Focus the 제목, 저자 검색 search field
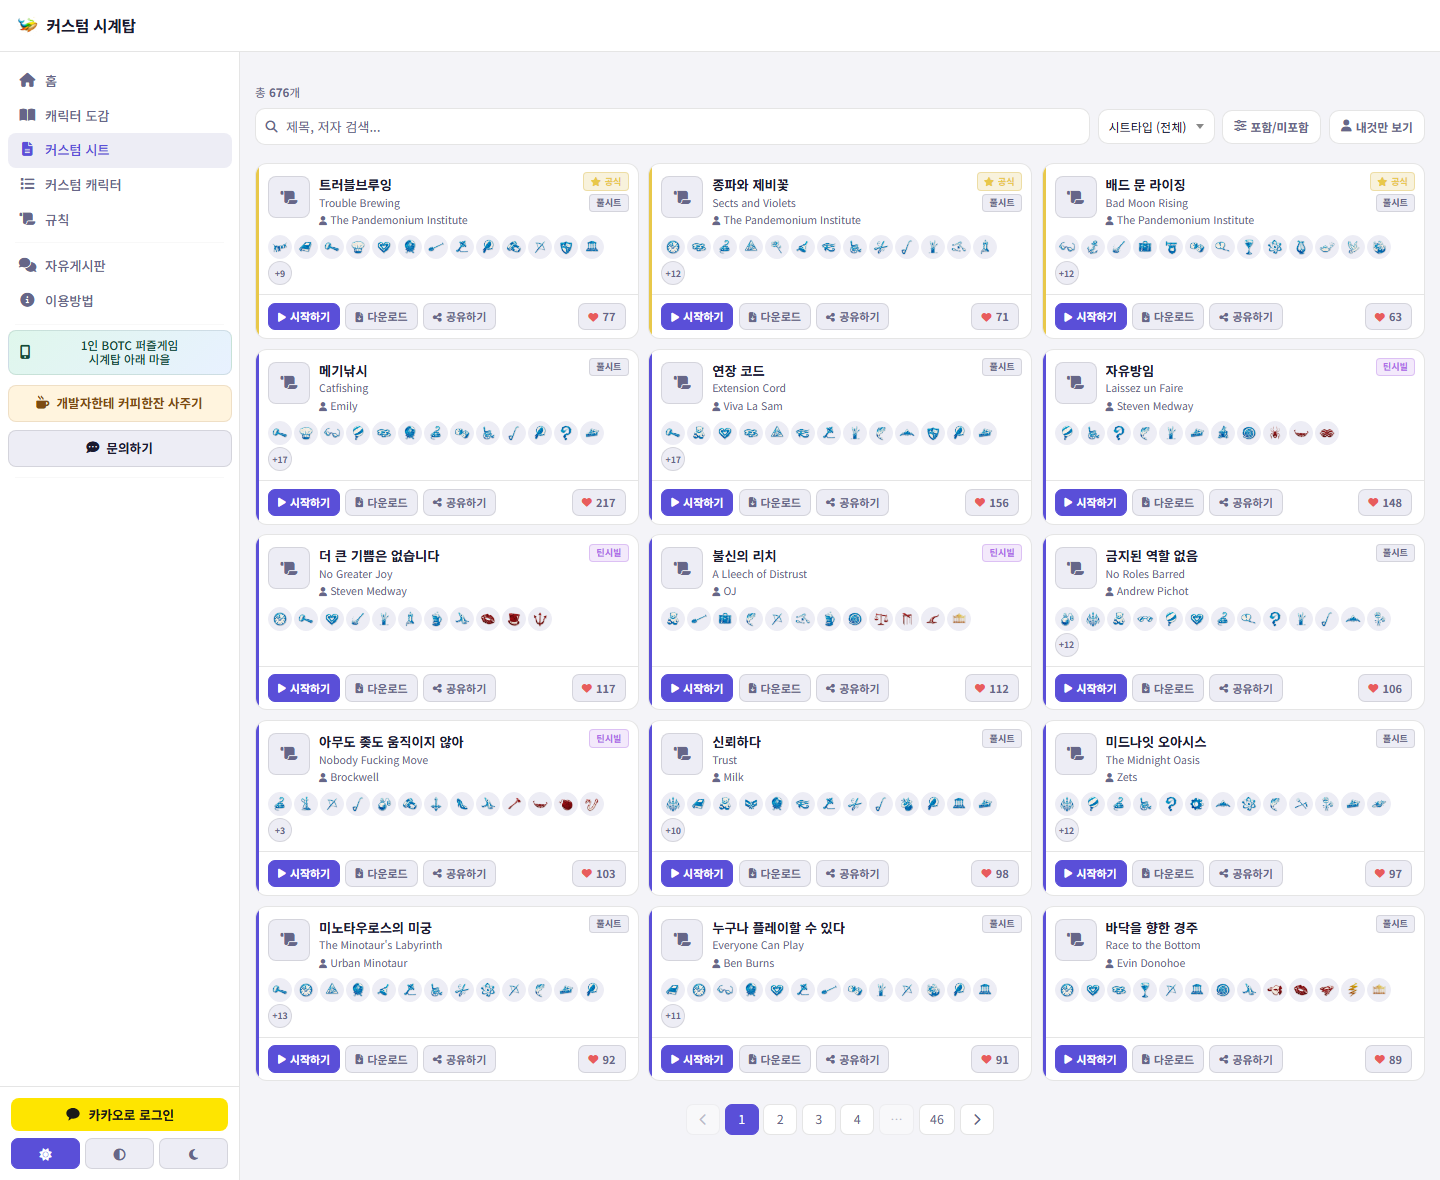Image resolution: width=1440 pixels, height=1180 pixels. [x=672, y=127]
